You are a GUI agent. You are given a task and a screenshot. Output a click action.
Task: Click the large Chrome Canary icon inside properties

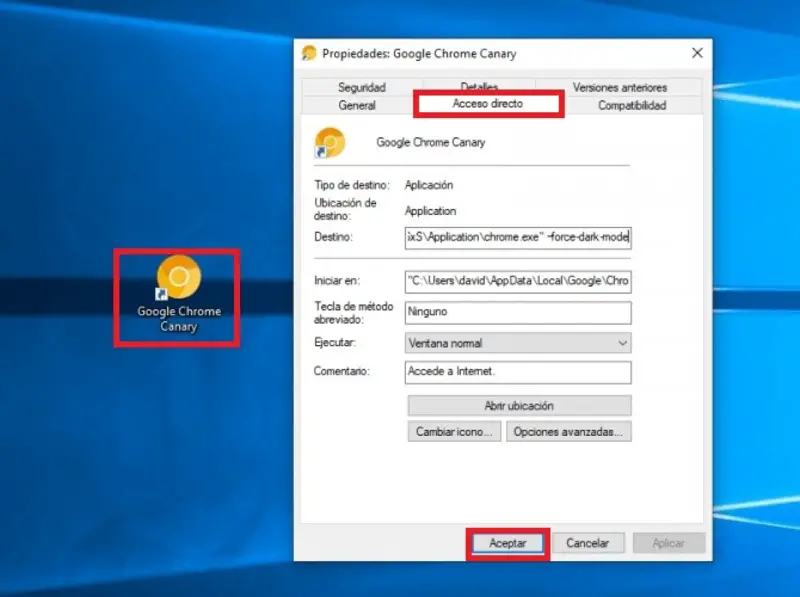[330, 143]
